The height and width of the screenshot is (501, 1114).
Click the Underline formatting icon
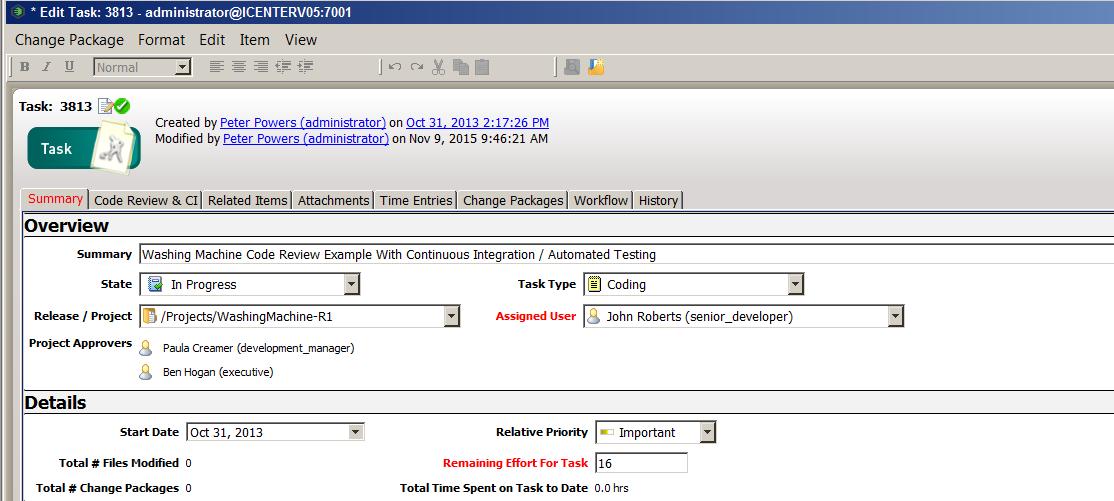(x=69, y=67)
